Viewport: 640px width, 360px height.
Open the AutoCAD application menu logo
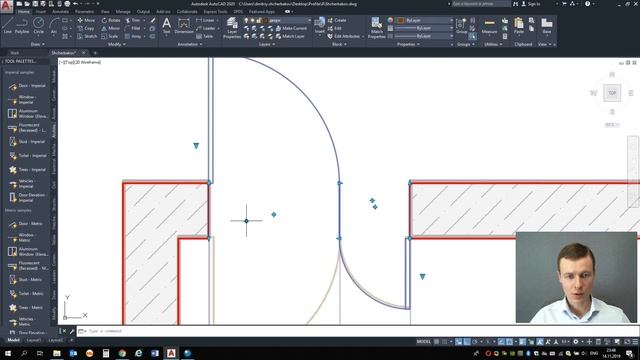pyautogui.click(x=6, y=6)
